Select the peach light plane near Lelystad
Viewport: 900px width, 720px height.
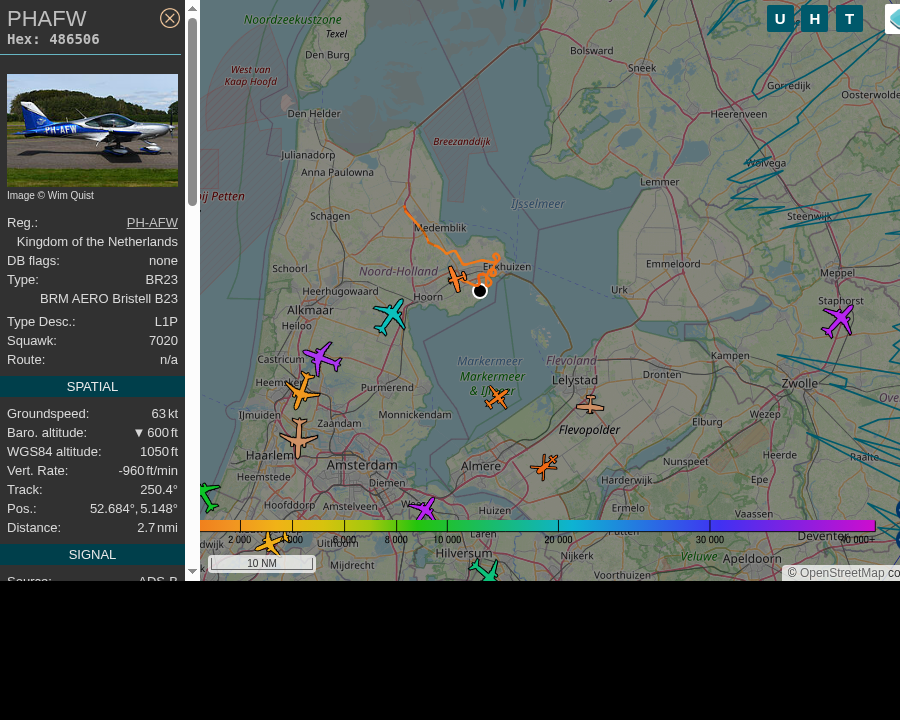590,405
